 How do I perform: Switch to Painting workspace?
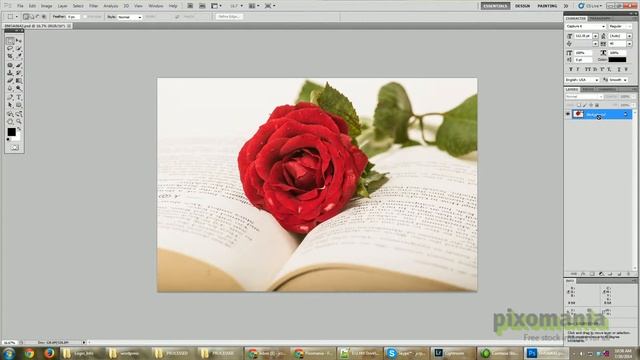[547, 6]
